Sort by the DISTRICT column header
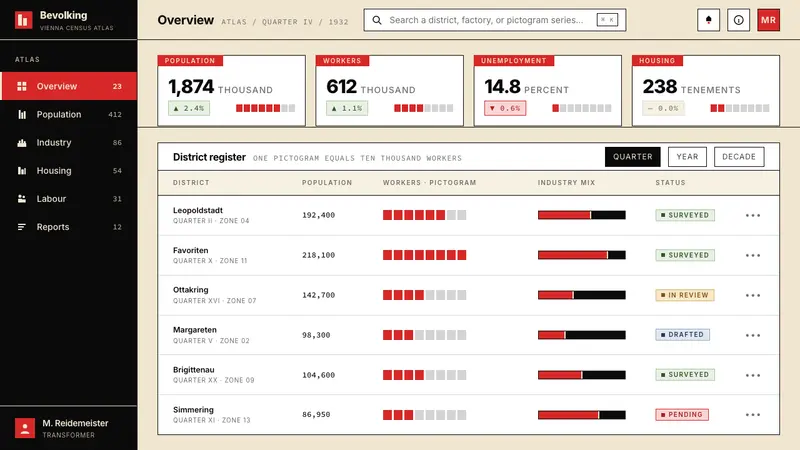The height and width of the screenshot is (450, 800). [191, 183]
